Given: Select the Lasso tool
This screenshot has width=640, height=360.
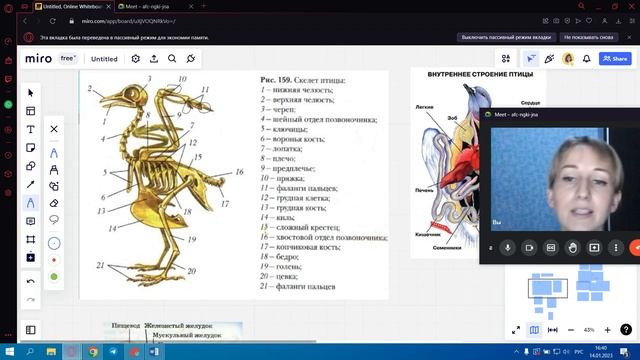Looking at the screenshot, I should pyautogui.click(x=54, y=220).
